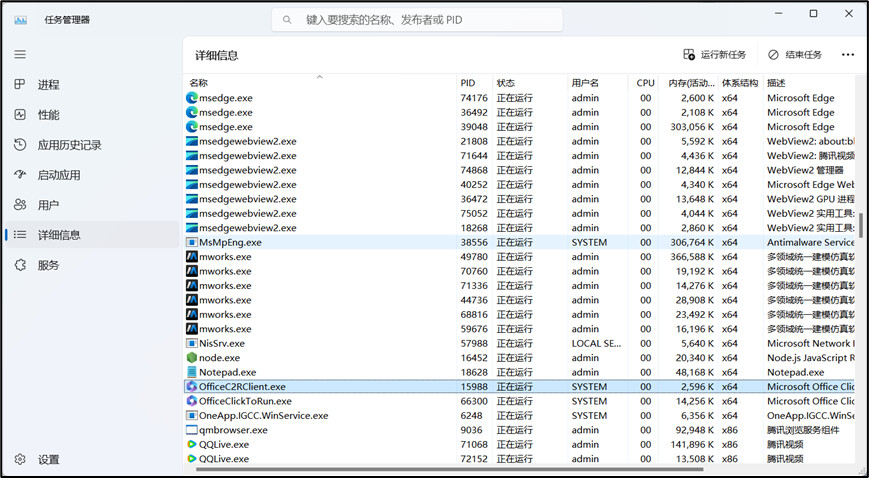
Task: Select QQLive.exe icon with PID 71068
Action: (x=192, y=444)
